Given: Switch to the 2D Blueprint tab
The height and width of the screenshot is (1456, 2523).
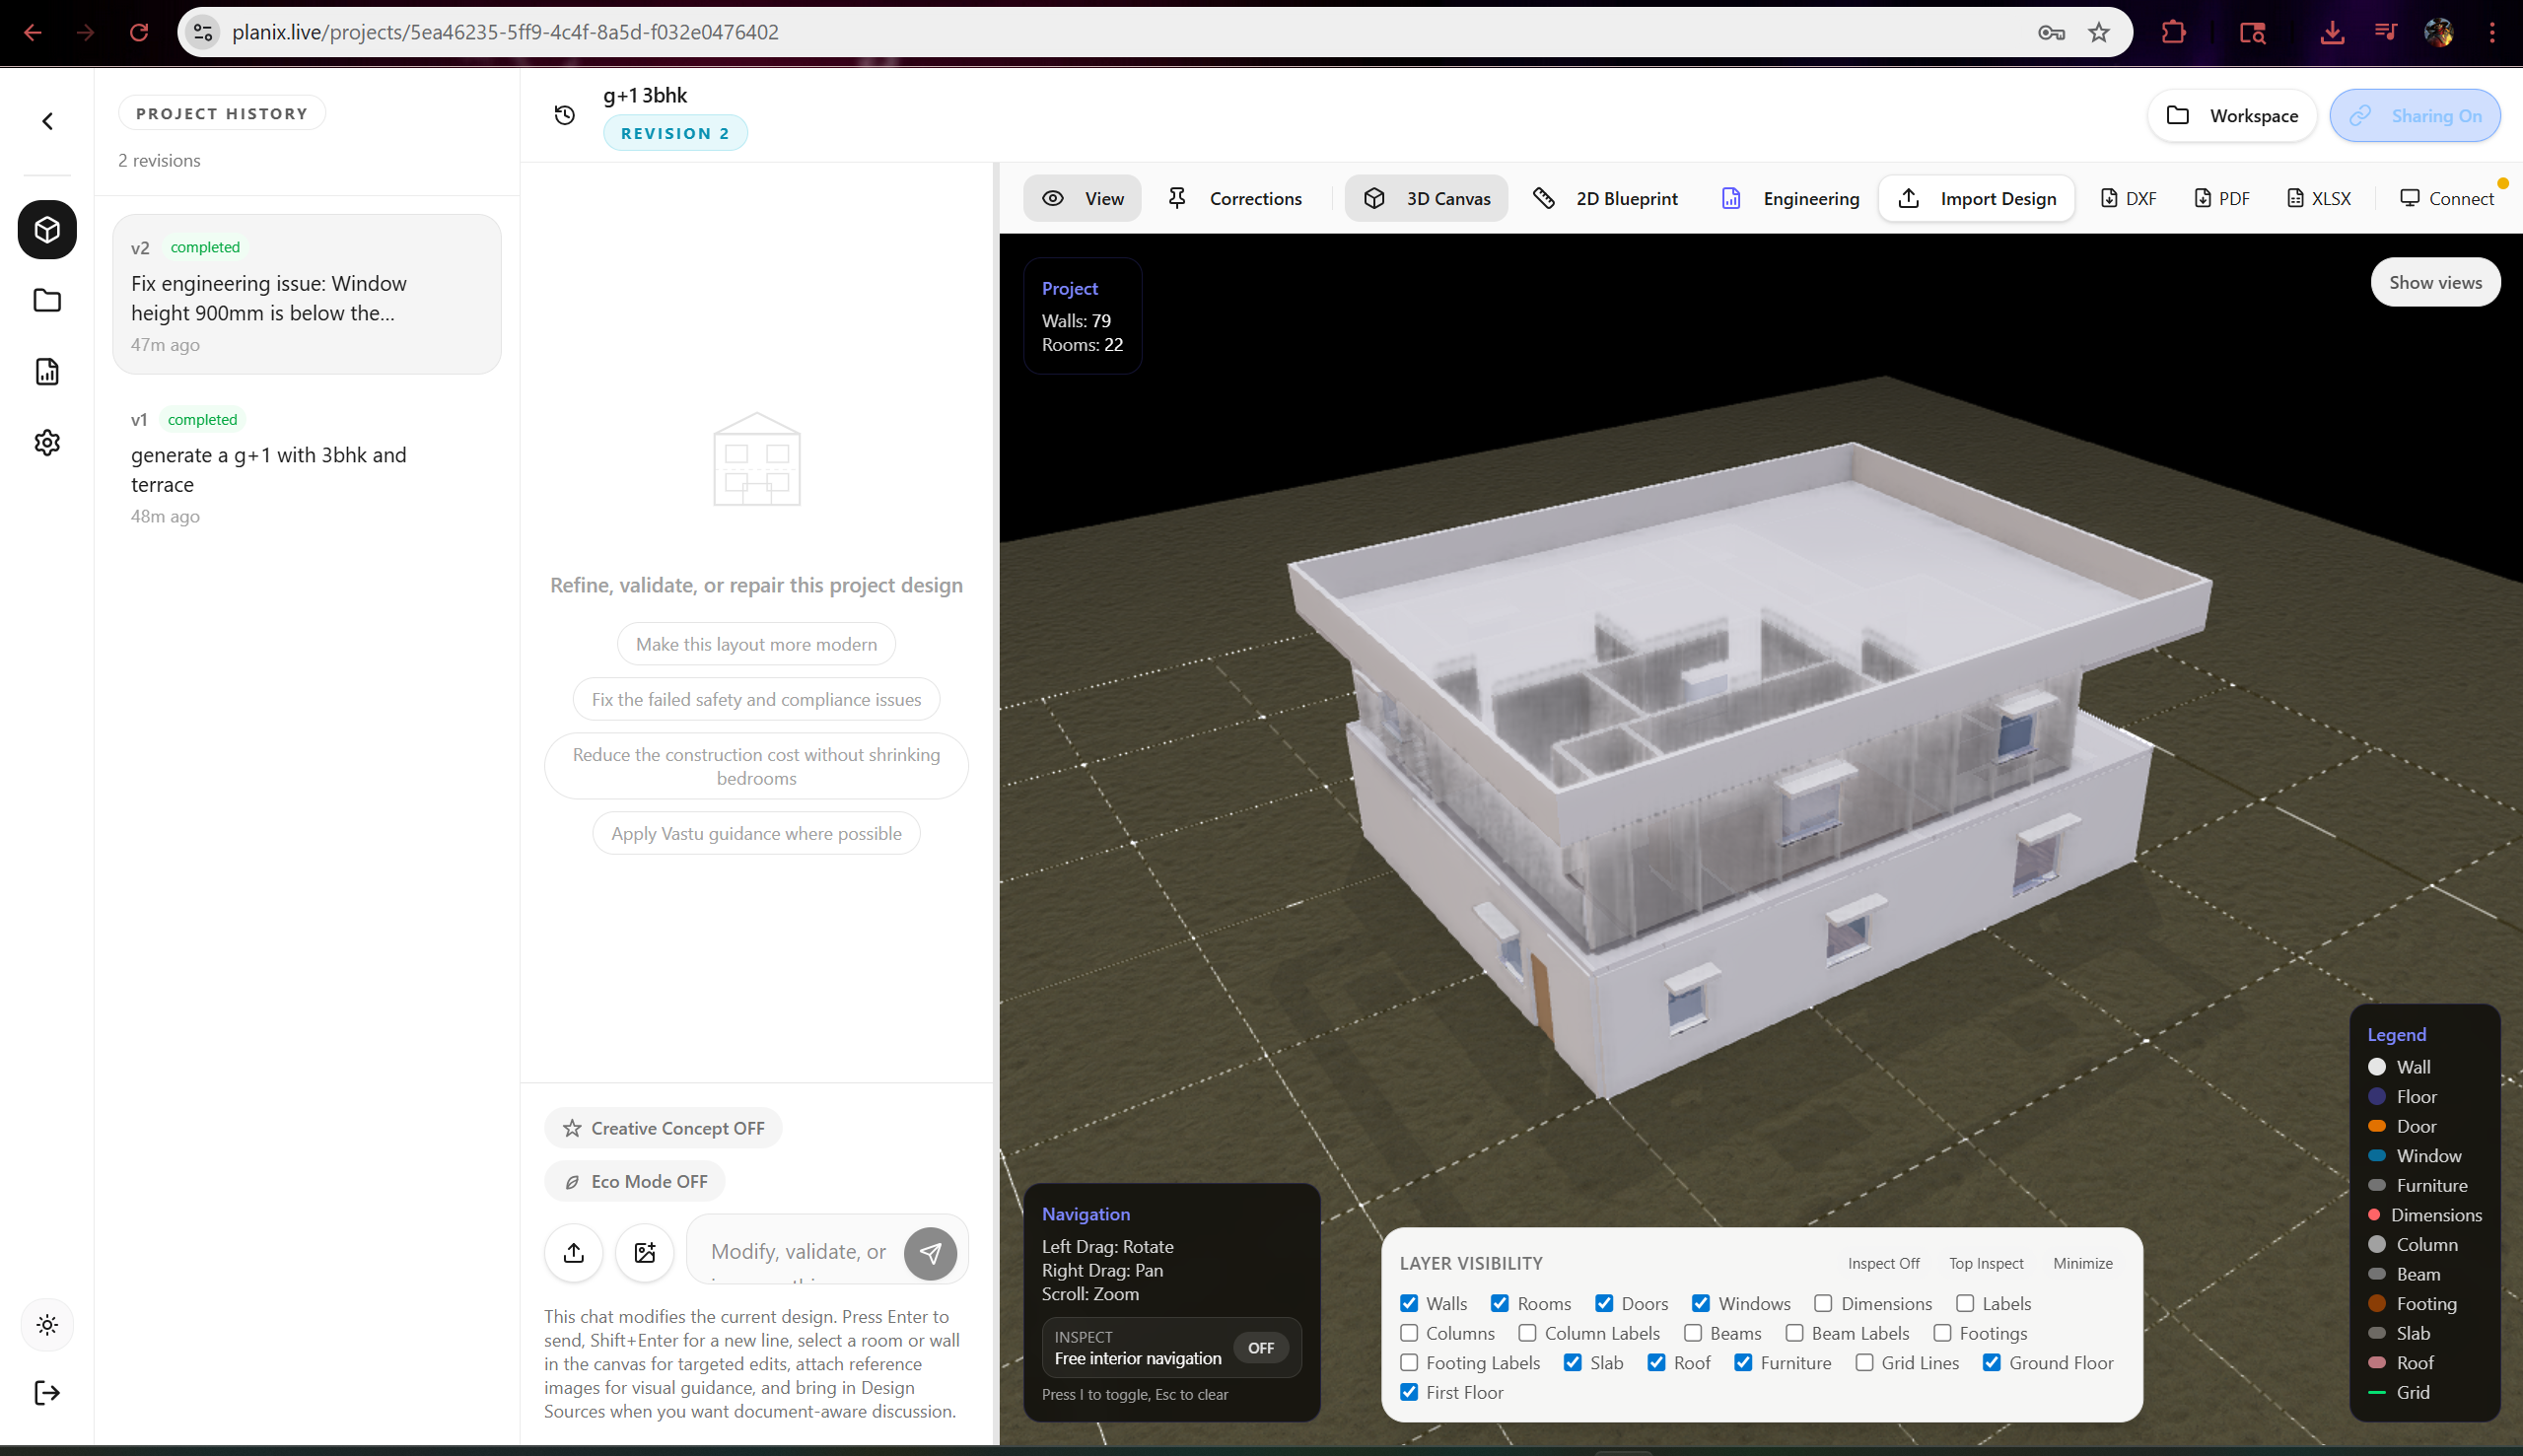Looking at the screenshot, I should (x=1606, y=198).
